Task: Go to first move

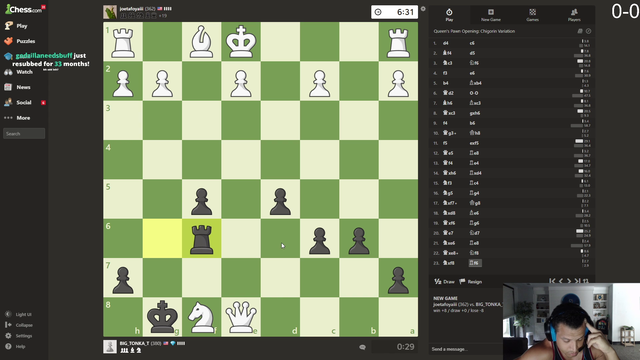Action: [x=552, y=281]
